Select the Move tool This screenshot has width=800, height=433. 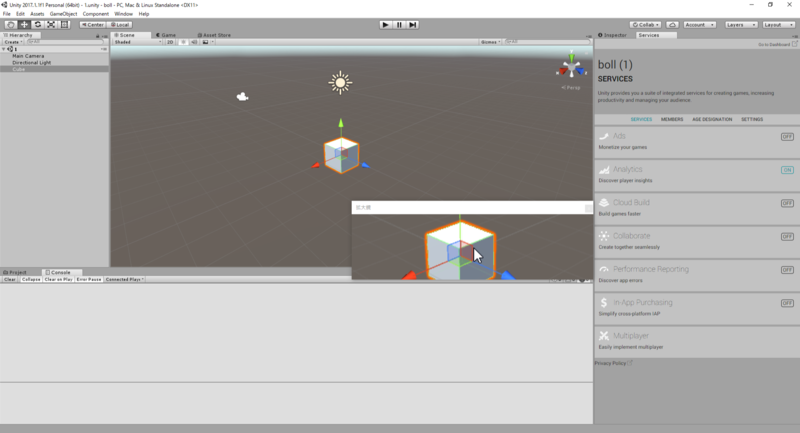point(24,24)
